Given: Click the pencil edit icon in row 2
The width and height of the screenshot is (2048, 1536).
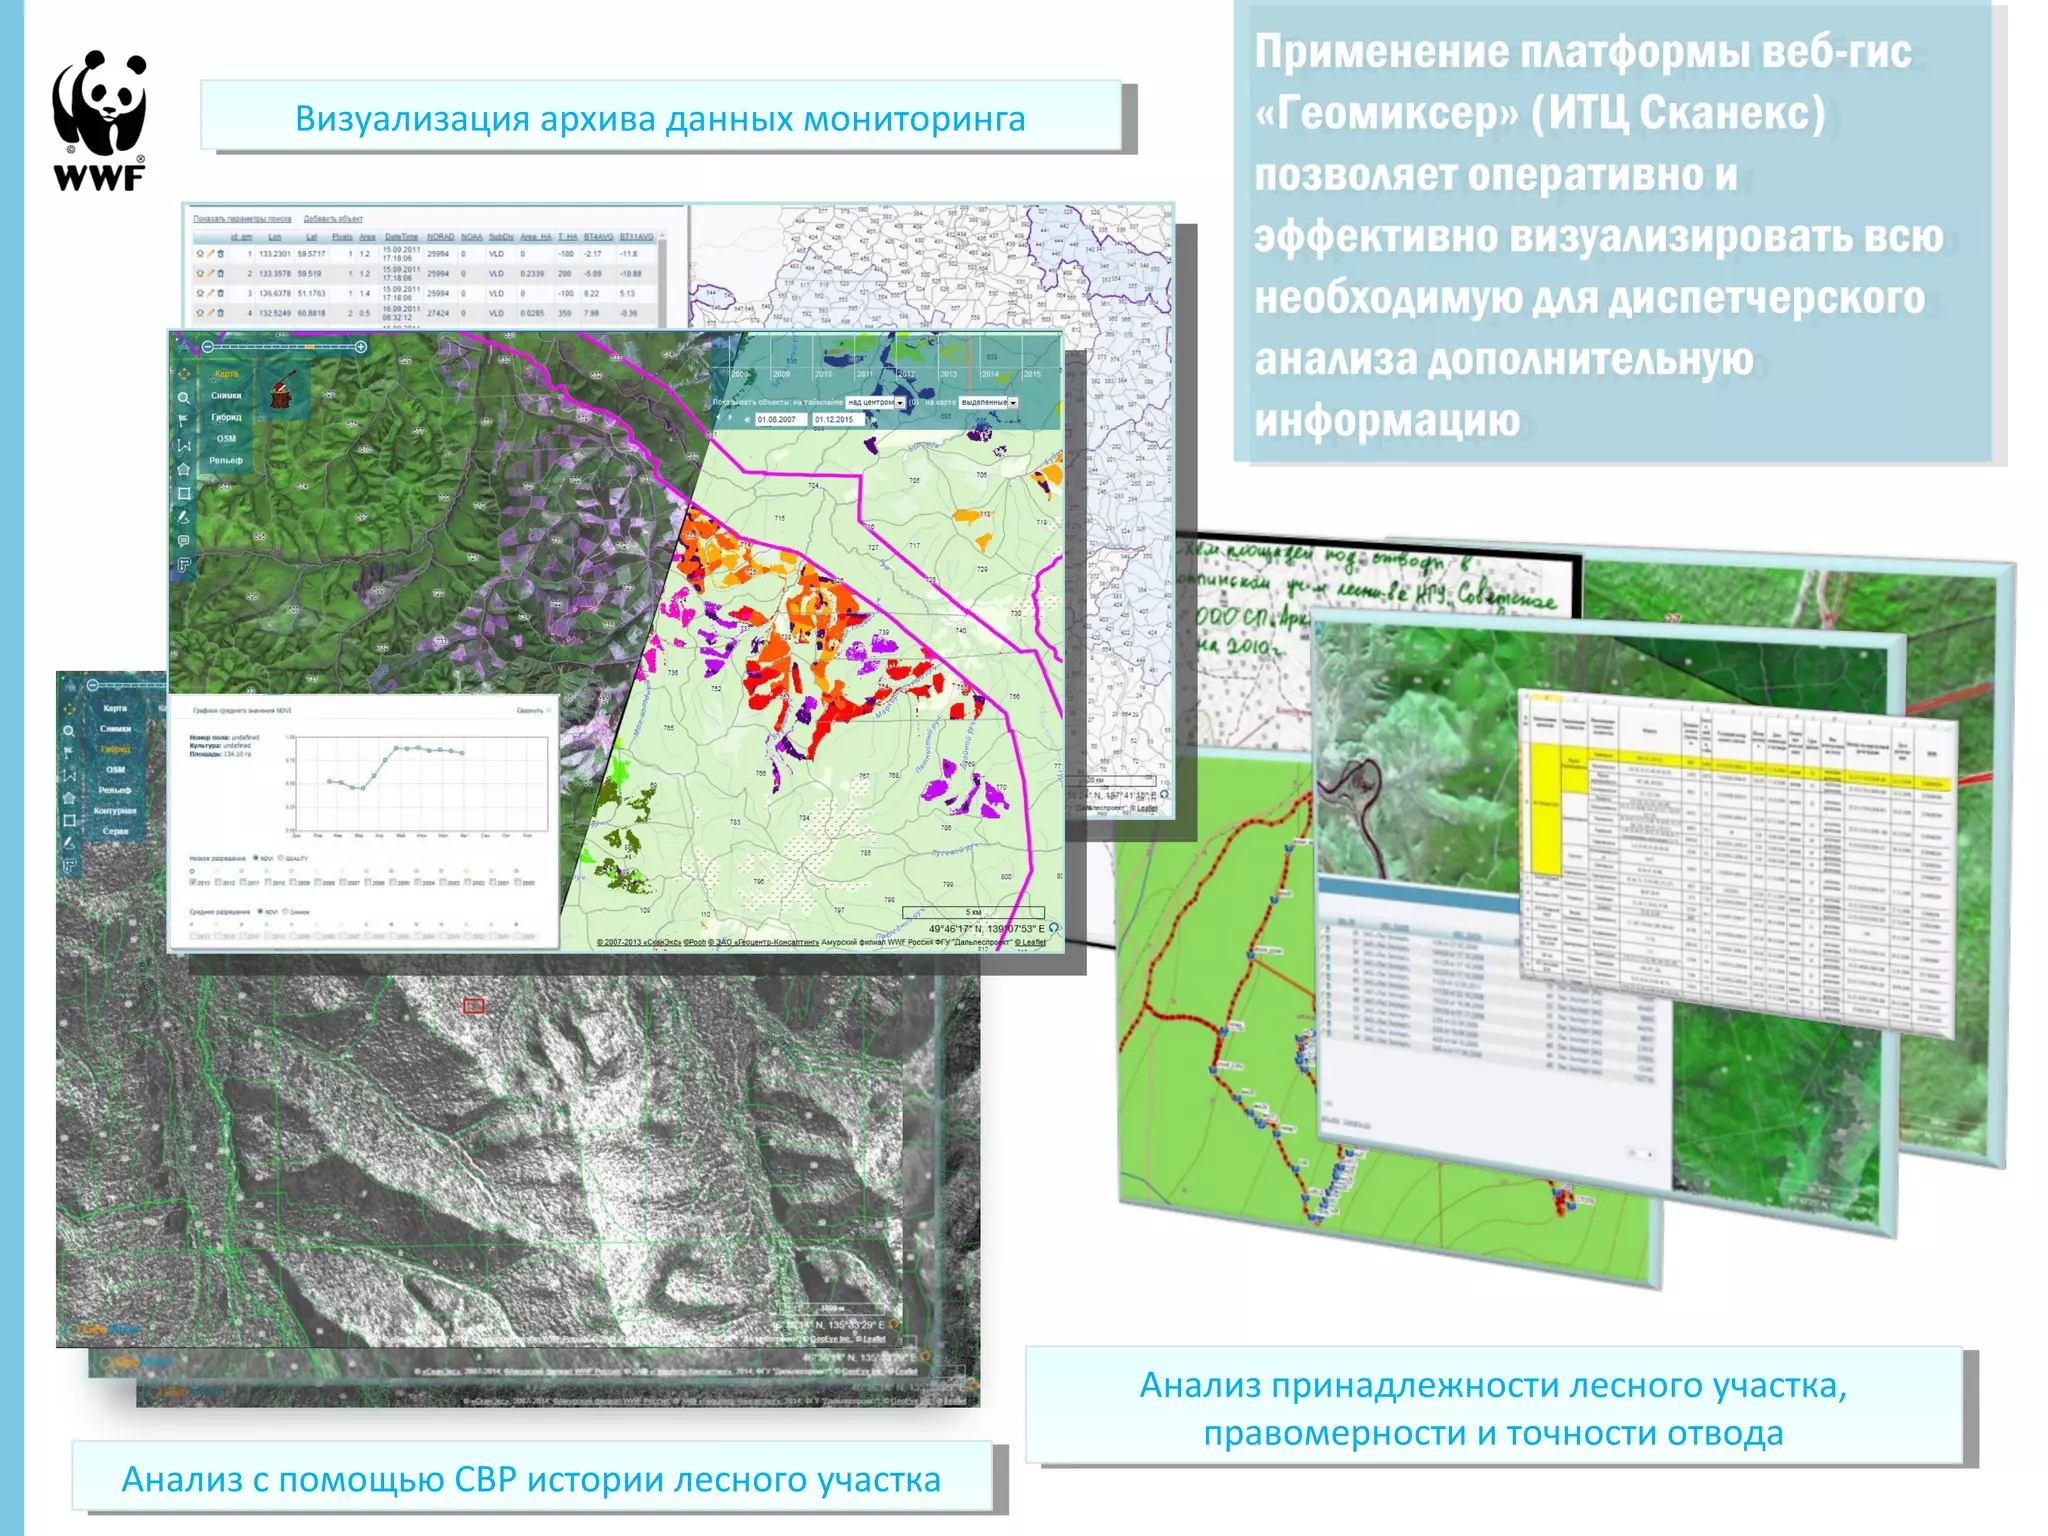Looking at the screenshot, I should 210,273.
